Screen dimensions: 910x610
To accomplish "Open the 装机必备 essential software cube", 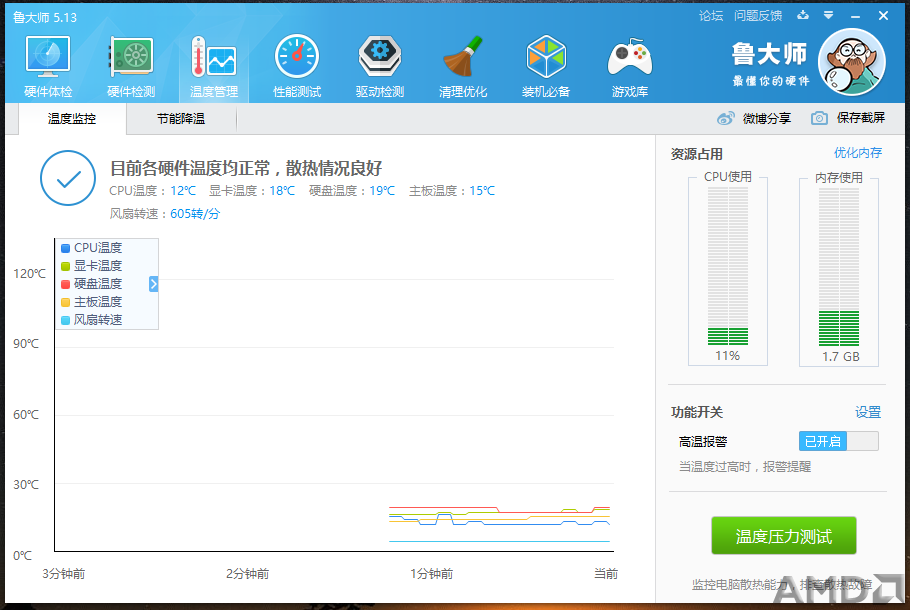I will point(546,66).
